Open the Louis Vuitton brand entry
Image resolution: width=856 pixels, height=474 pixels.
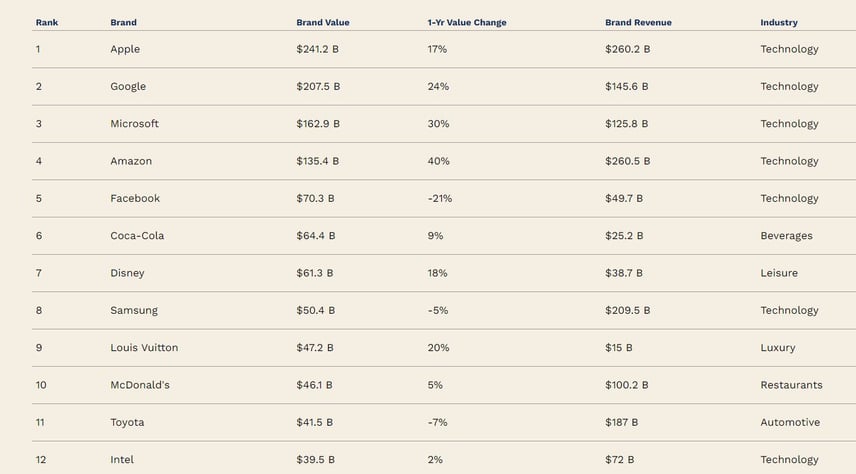144,347
